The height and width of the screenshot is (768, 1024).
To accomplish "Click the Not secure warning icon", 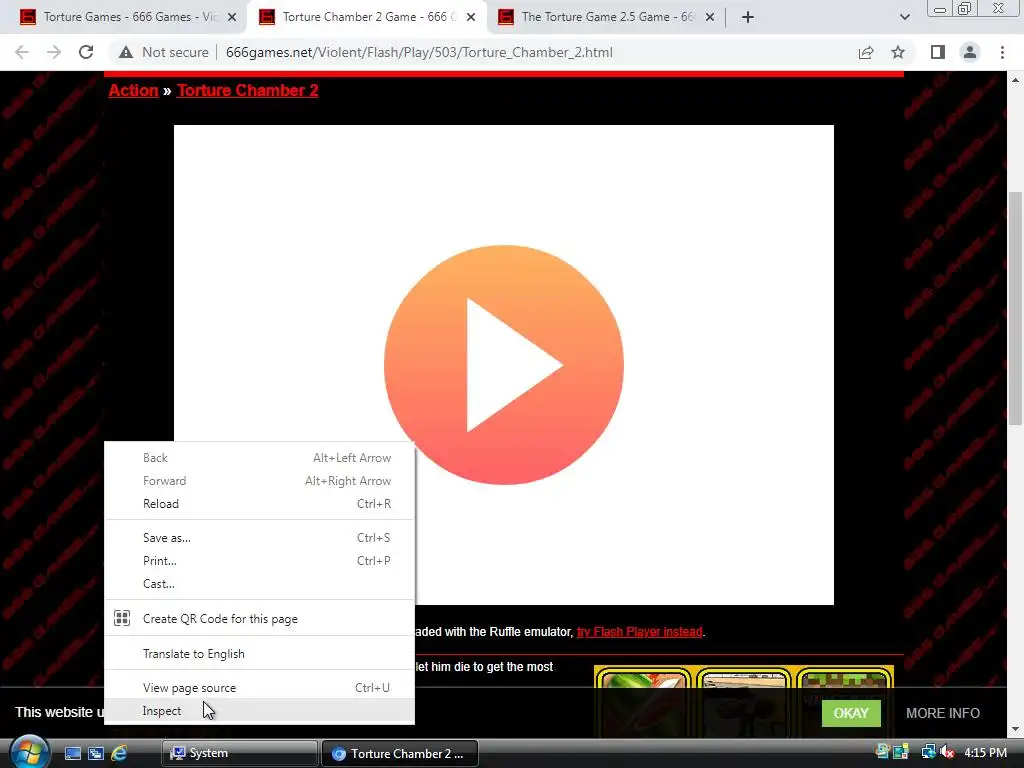I will [x=126, y=52].
